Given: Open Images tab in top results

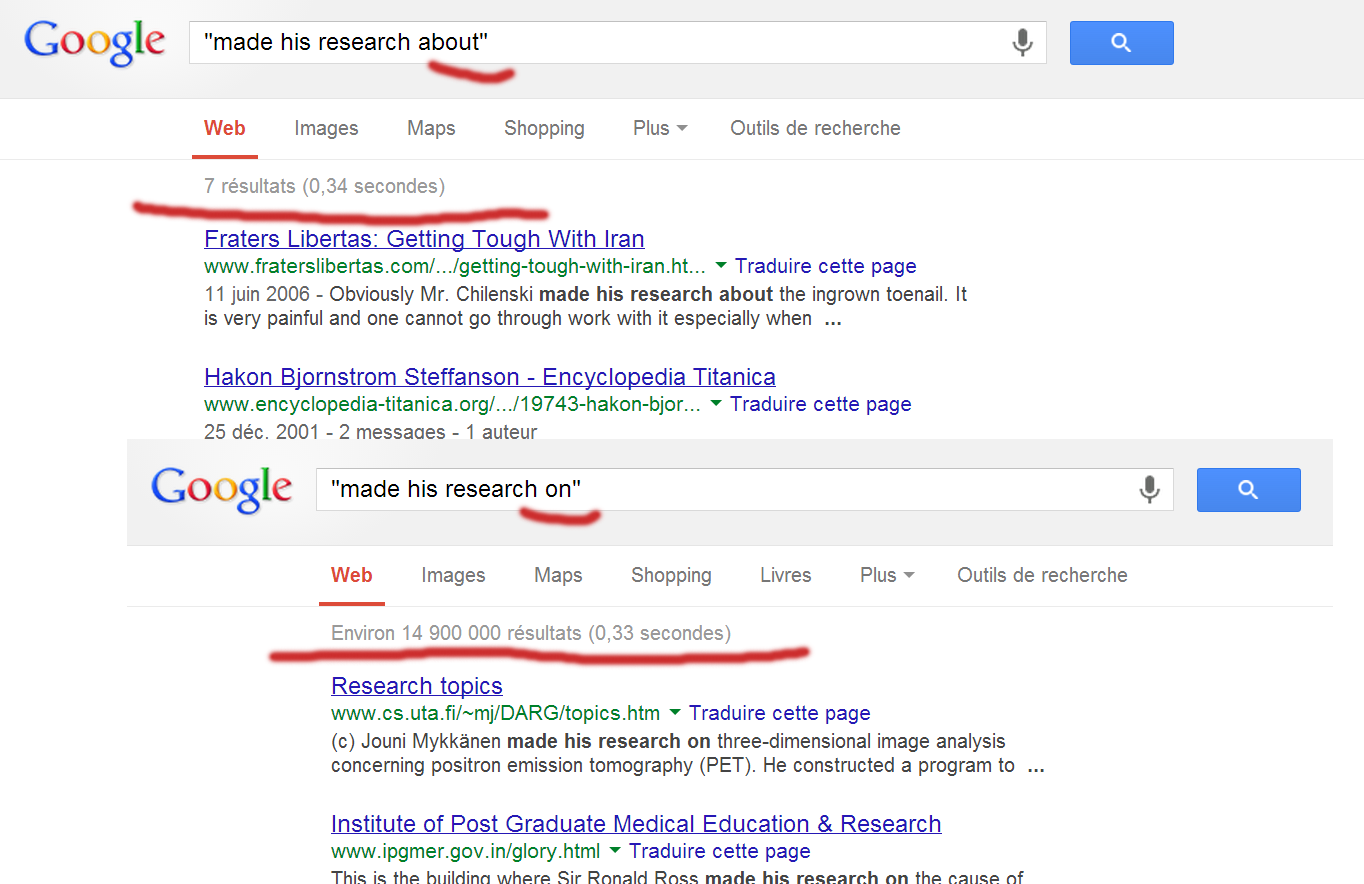Looking at the screenshot, I should pyautogui.click(x=326, y=129).
